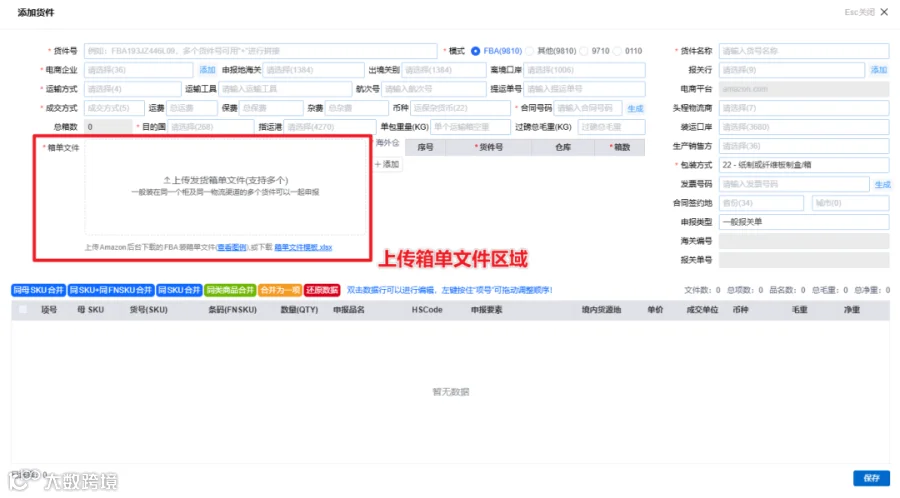Click the plus 添加 button under 海外仓
The height and width of the screenshot is (498, 900).
click(387, 164)
